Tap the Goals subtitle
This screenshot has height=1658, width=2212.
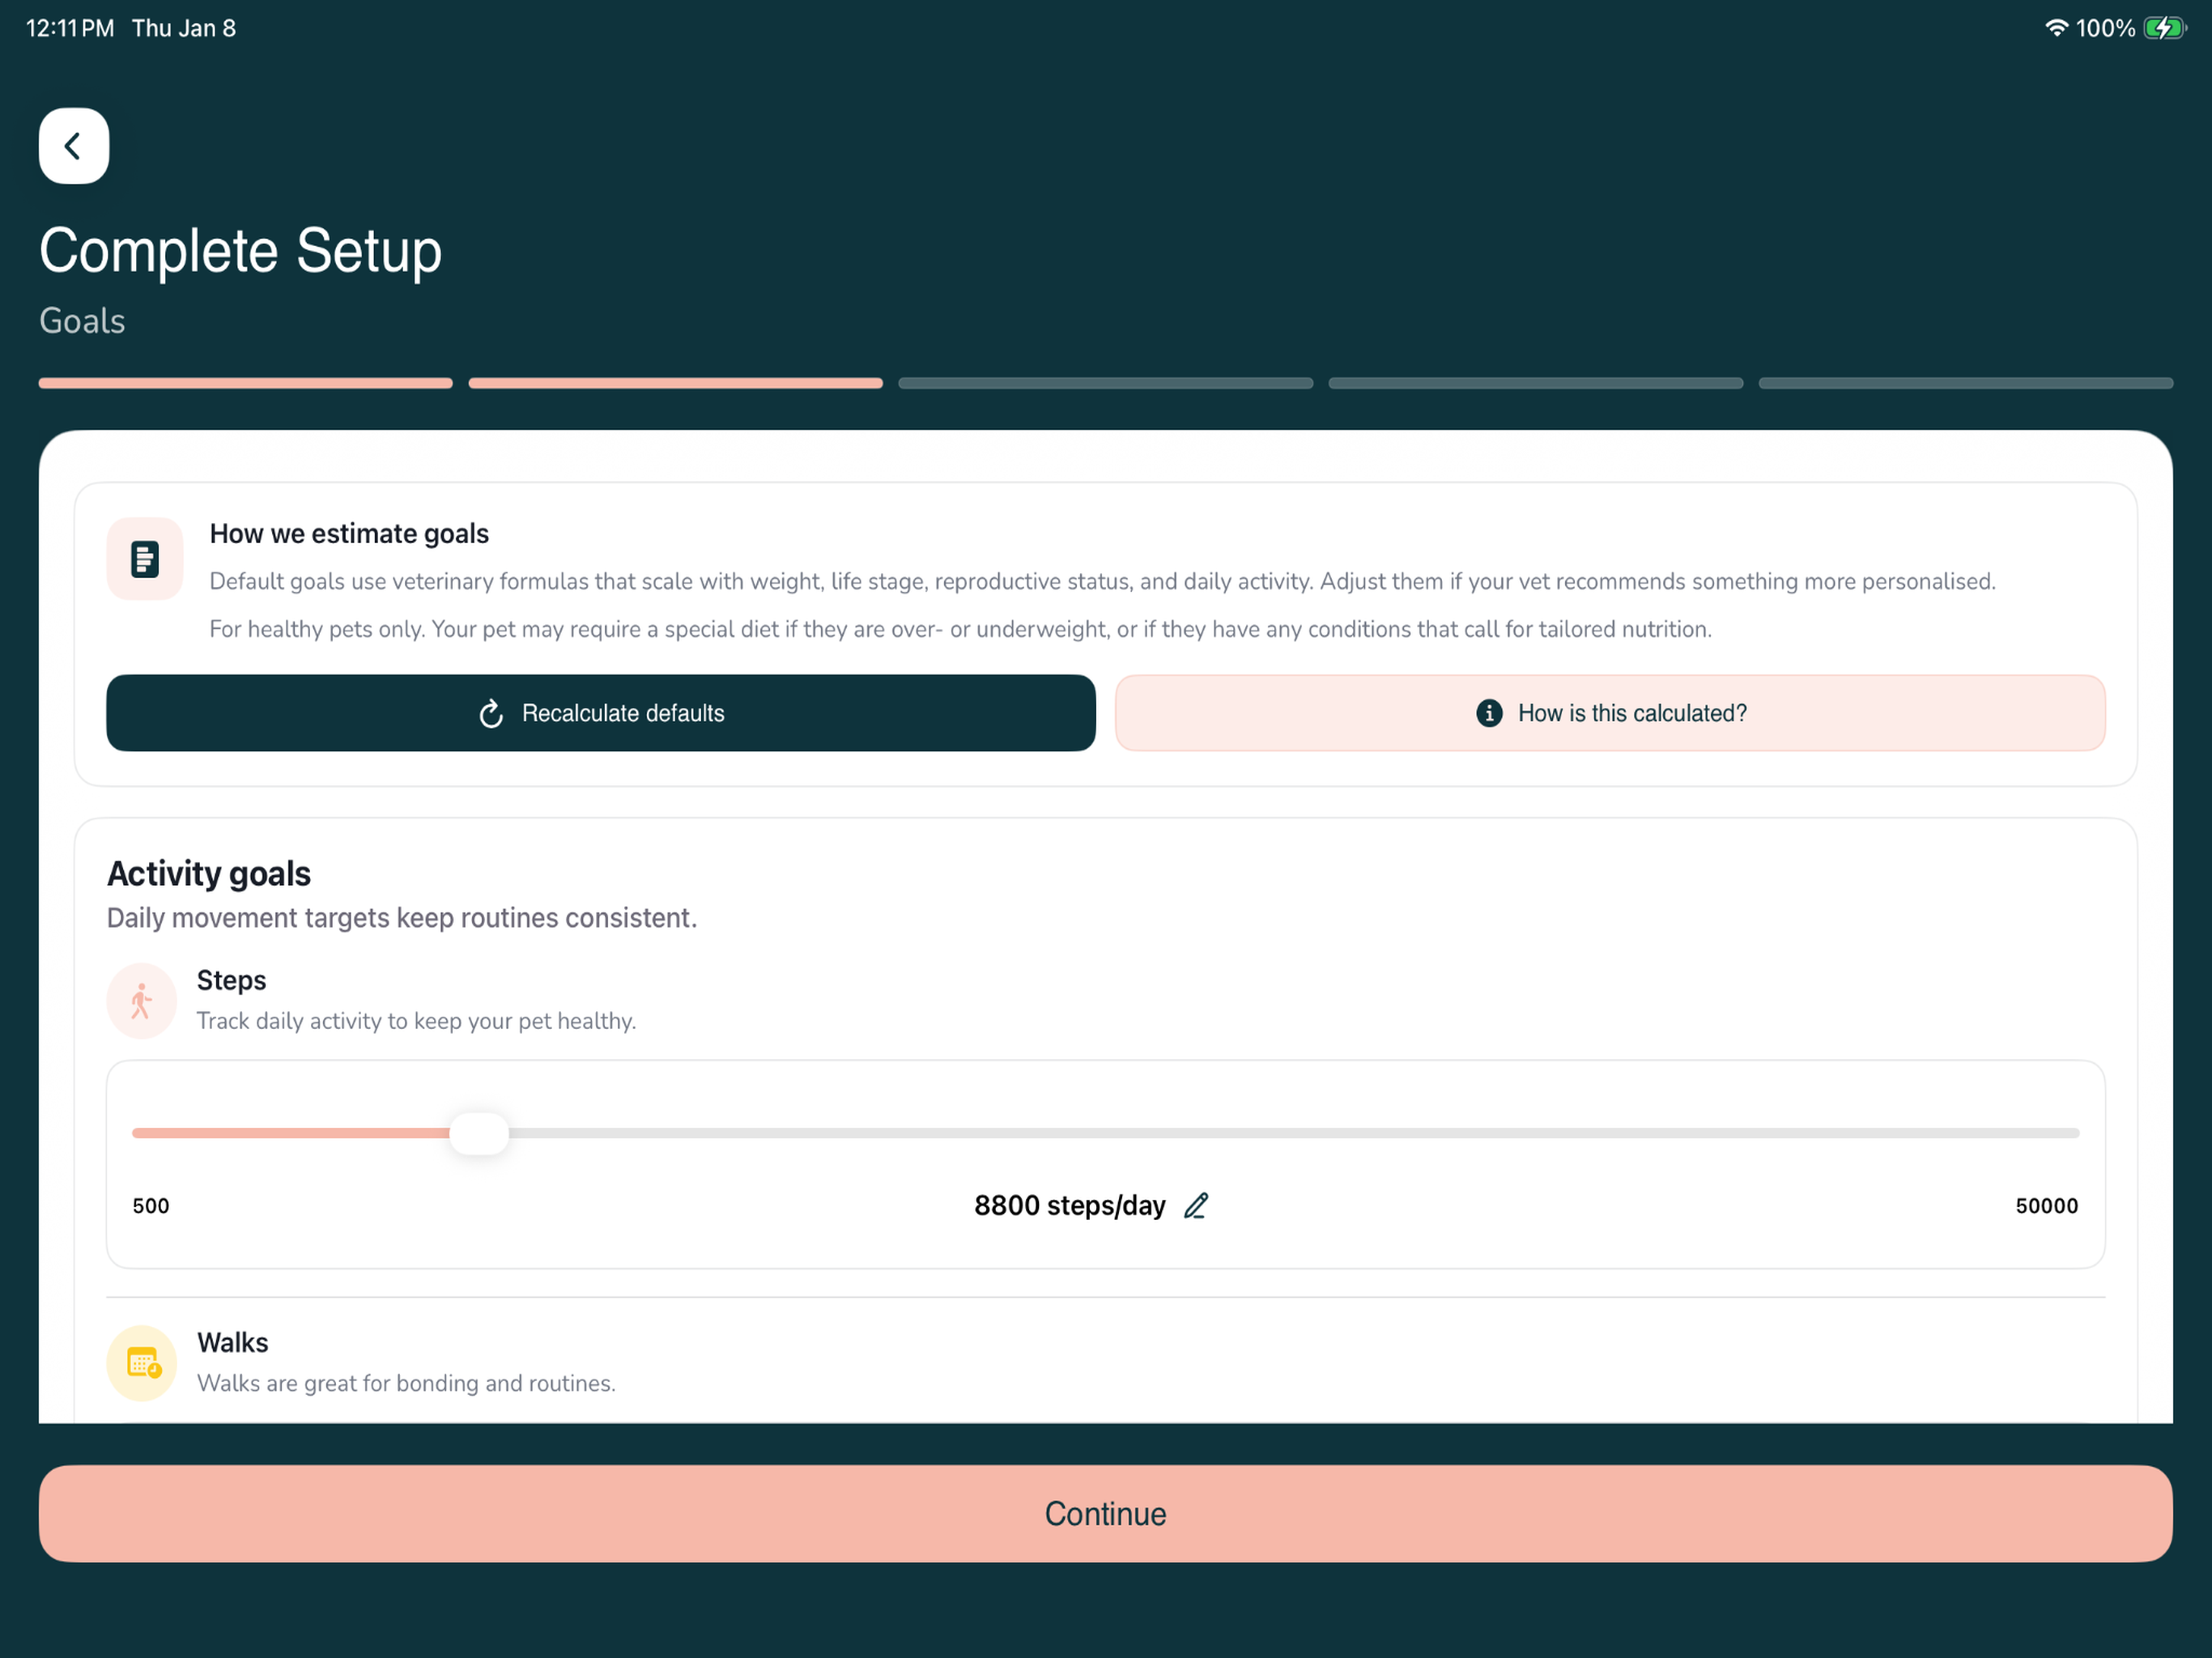tap(82, 321)
